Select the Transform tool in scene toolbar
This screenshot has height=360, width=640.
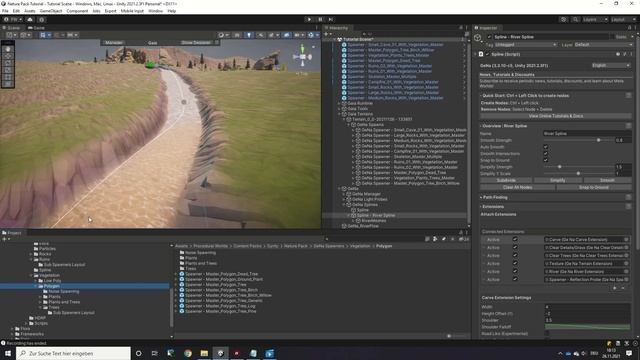click(8, 84)
